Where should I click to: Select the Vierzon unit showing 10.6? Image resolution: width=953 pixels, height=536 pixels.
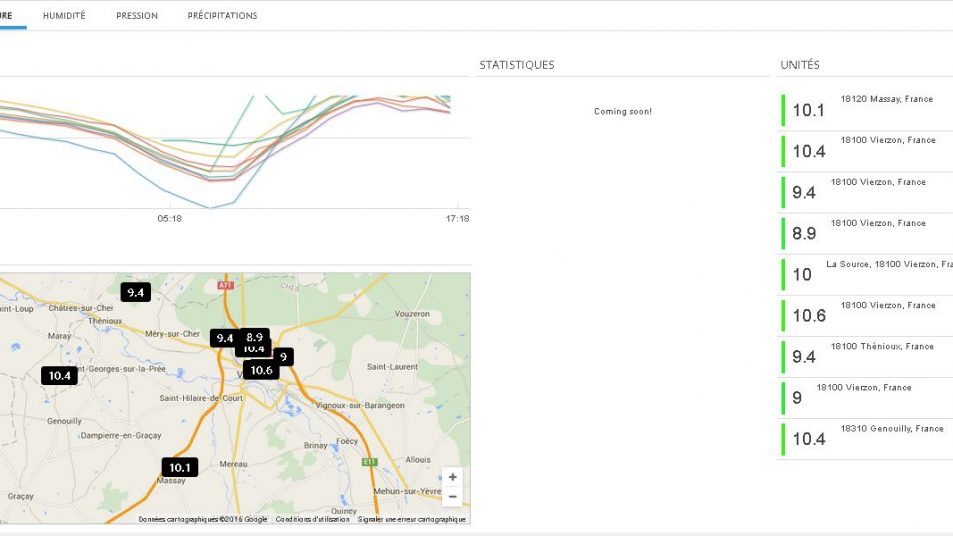tap(866, 314)
